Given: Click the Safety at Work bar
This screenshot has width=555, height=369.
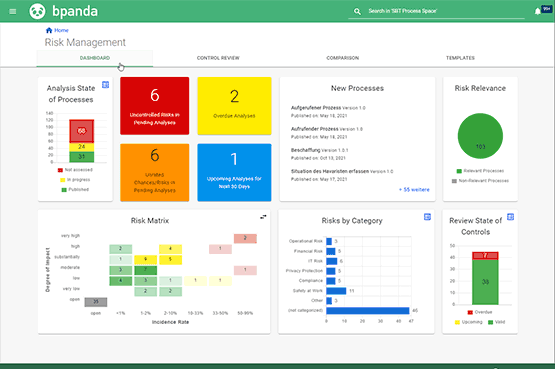Looking at the screenshot, I should click(336, 291).
